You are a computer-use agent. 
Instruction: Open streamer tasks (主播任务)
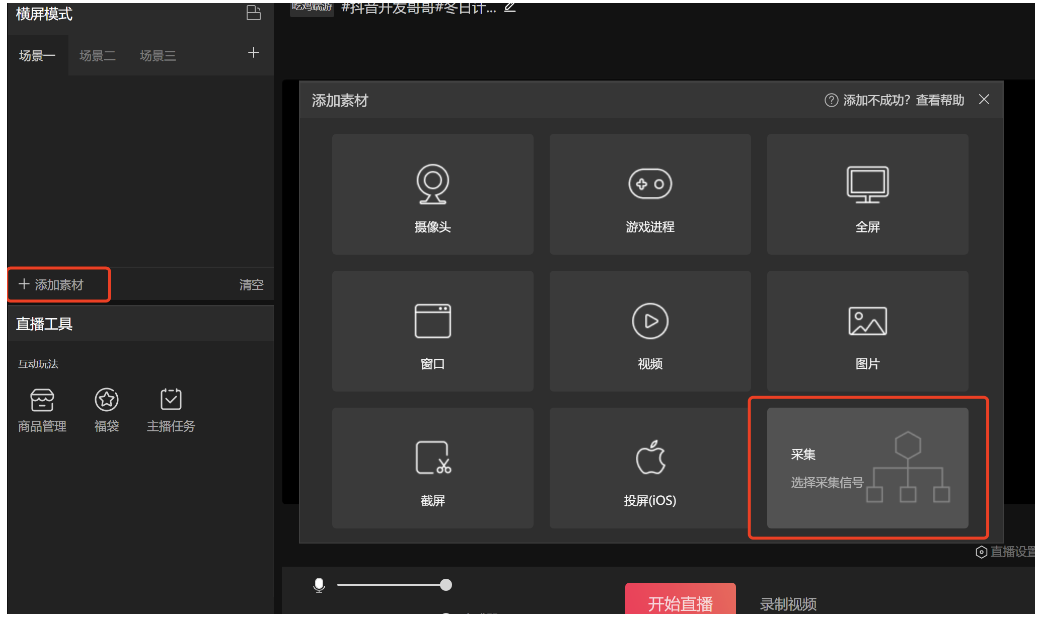pos(171,411)
